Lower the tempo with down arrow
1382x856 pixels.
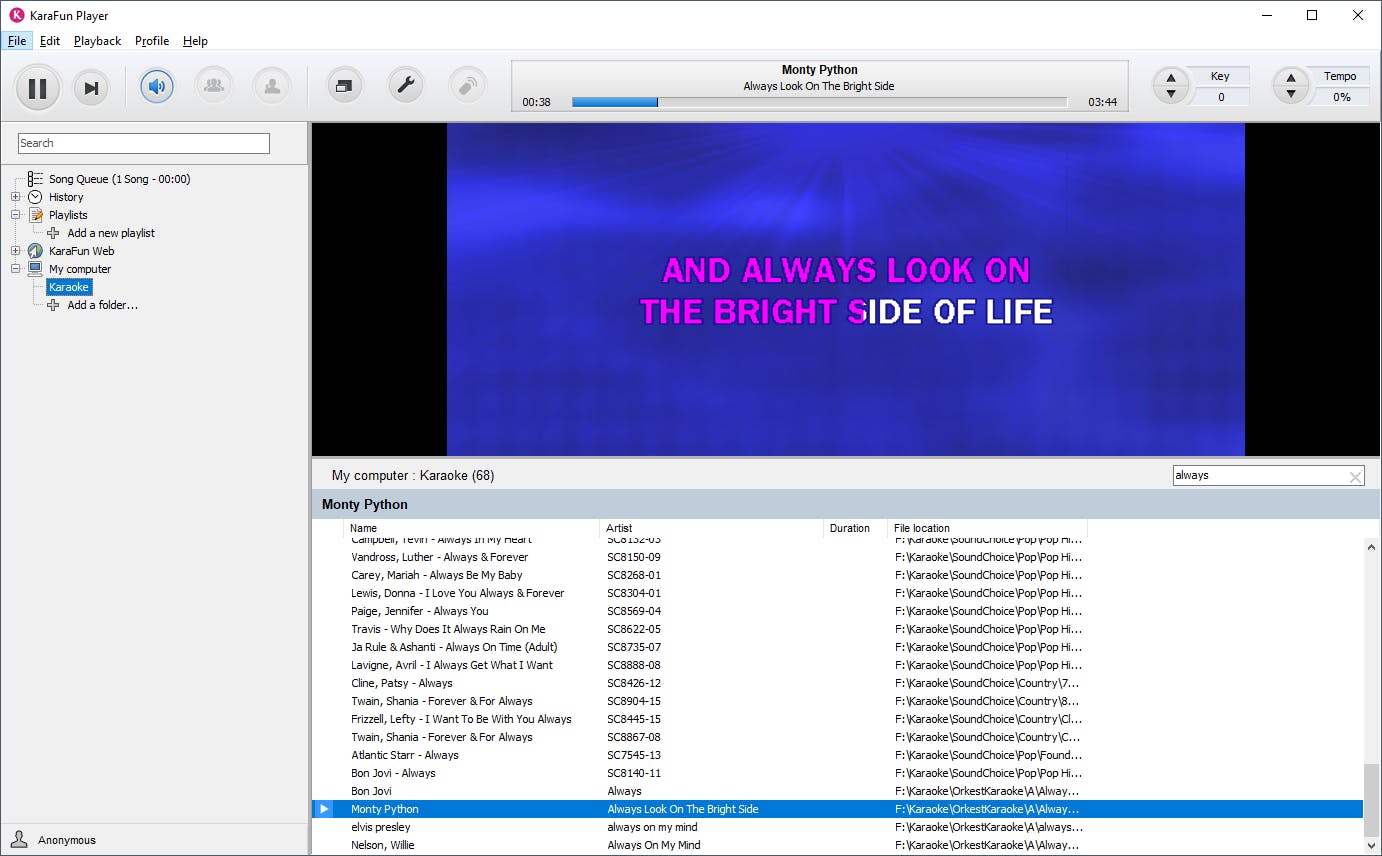pos(1291,95)
